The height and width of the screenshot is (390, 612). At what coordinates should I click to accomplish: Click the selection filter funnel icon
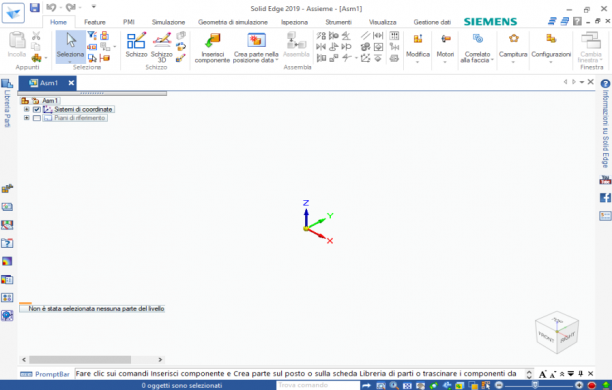pos(92,36)
